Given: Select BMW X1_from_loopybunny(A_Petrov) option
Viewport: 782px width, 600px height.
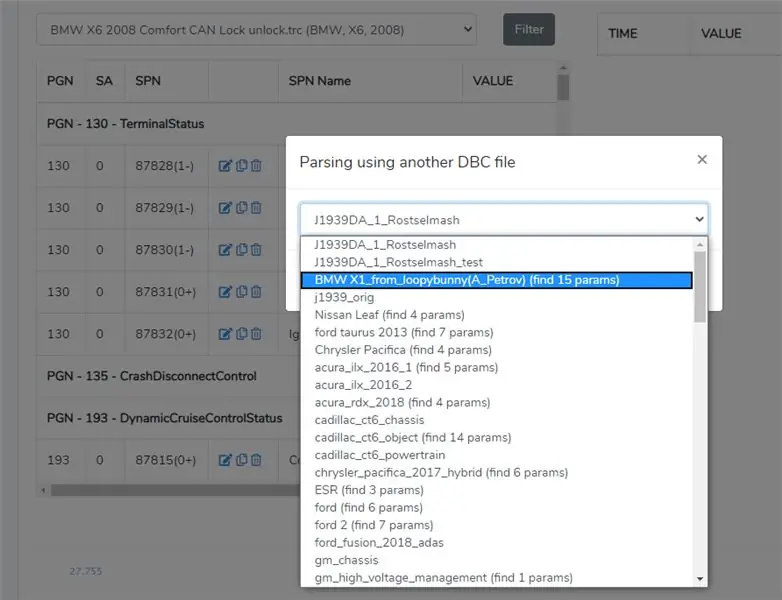Looking at the screenshot, I should tap(496, 280).
